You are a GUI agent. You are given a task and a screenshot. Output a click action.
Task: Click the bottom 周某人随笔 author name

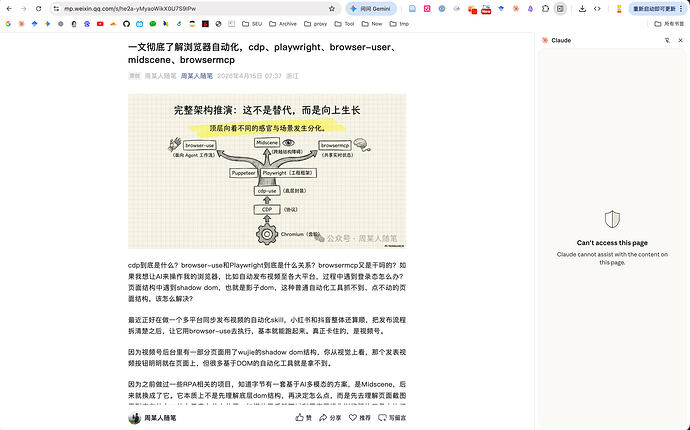[x=160, y=418]
